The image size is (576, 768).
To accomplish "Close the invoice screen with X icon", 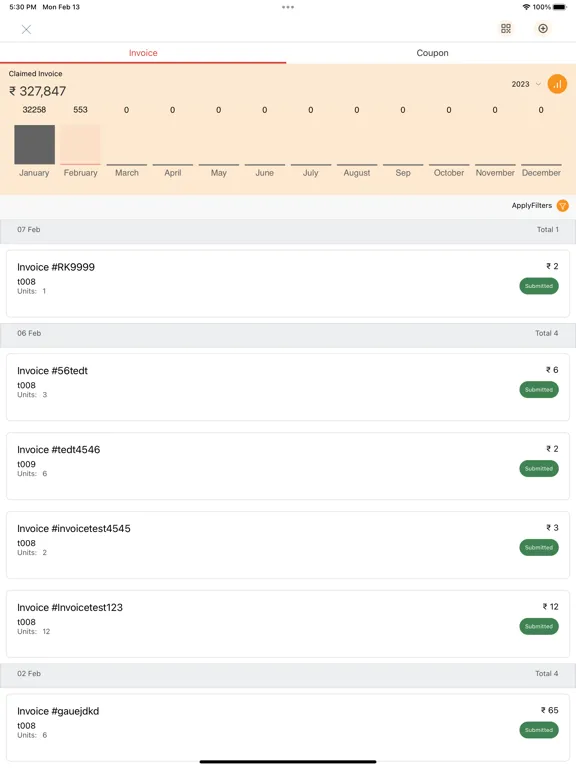I will 26,29.
